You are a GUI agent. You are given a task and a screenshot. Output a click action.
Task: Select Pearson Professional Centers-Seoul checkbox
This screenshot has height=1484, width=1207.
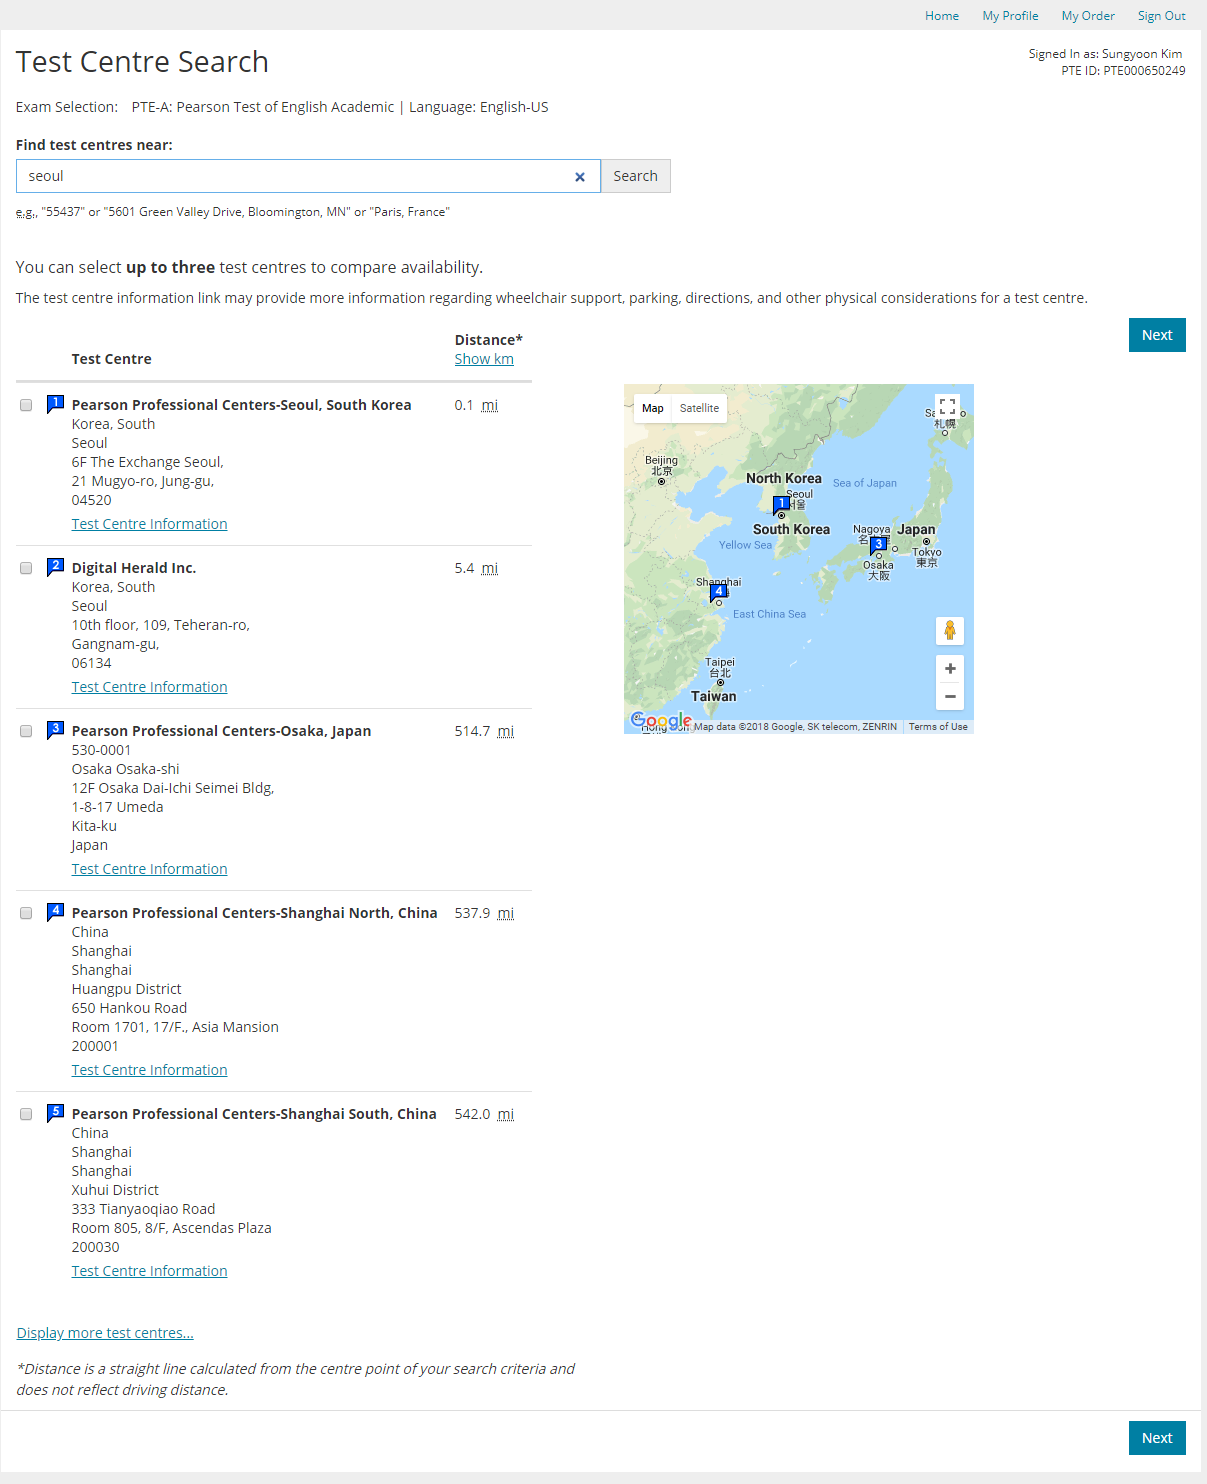click(x=26, y=405)
